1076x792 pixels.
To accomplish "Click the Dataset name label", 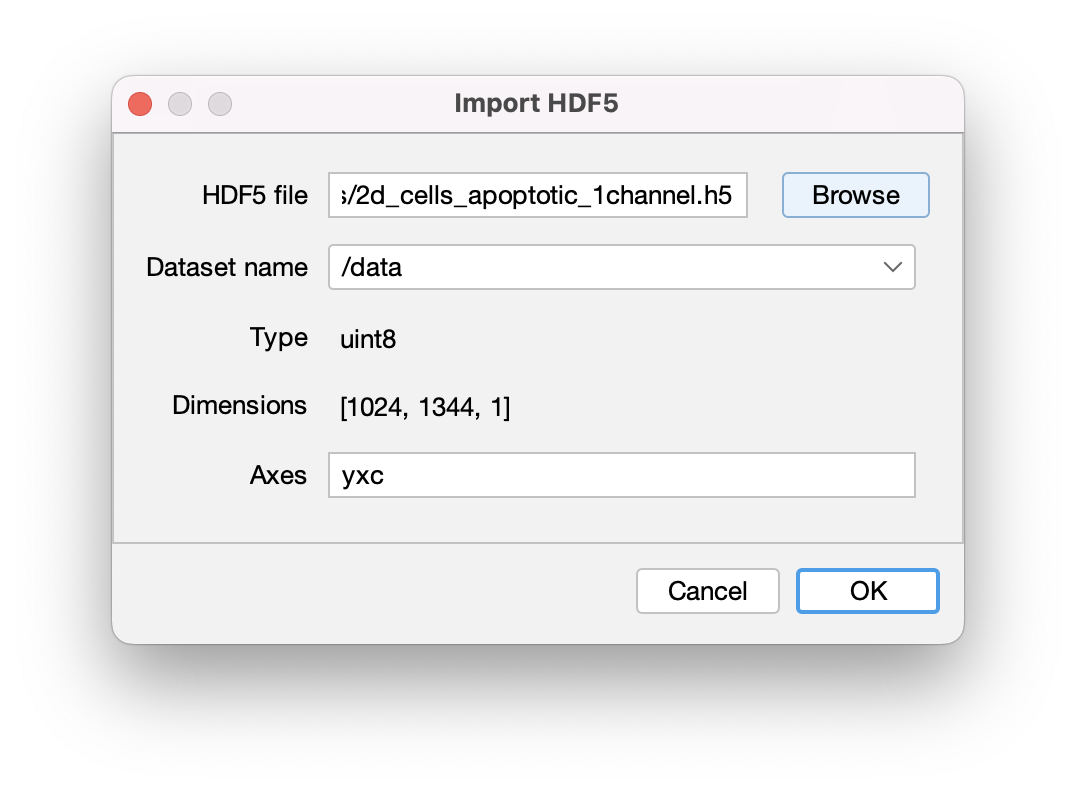I will tap(227, 267).
